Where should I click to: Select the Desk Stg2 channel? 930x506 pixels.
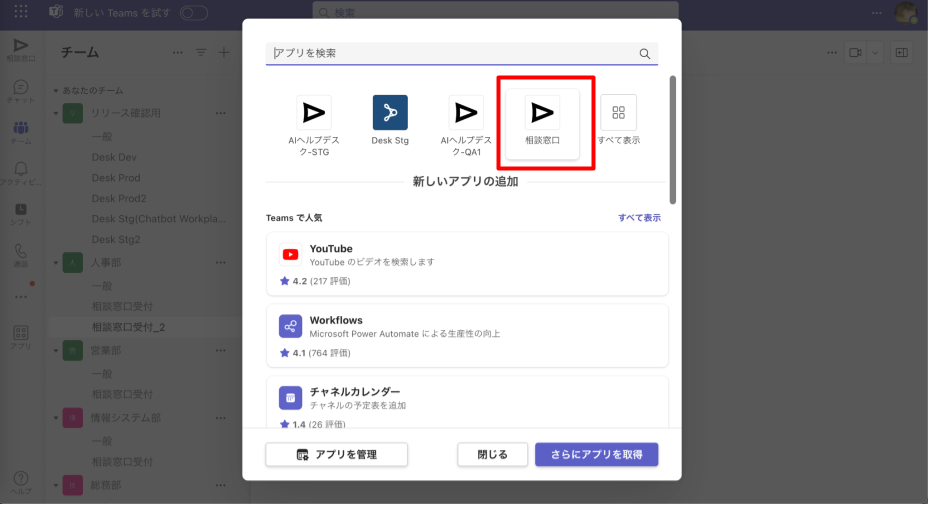point(116,240)
